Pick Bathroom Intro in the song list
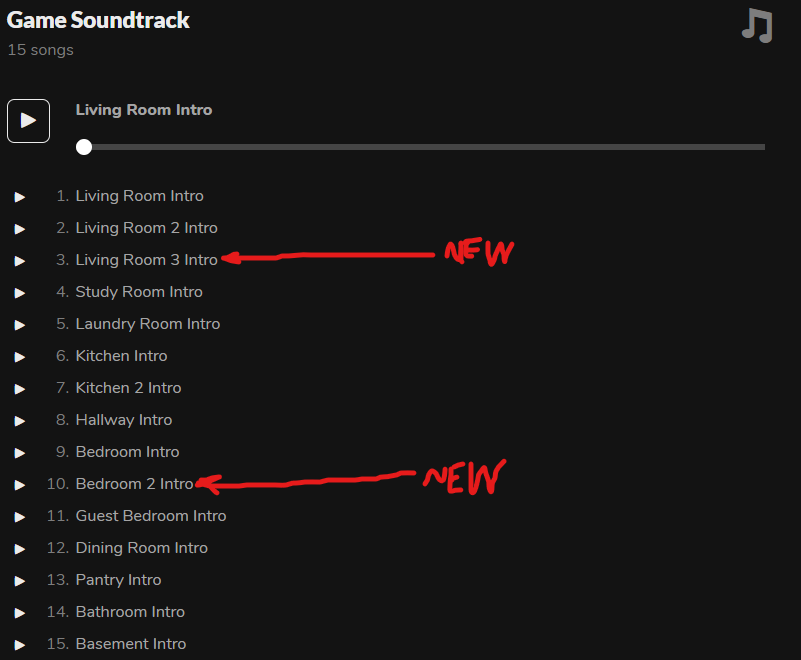The height and width of the screenshot is (660, 801). coord(130,612)
